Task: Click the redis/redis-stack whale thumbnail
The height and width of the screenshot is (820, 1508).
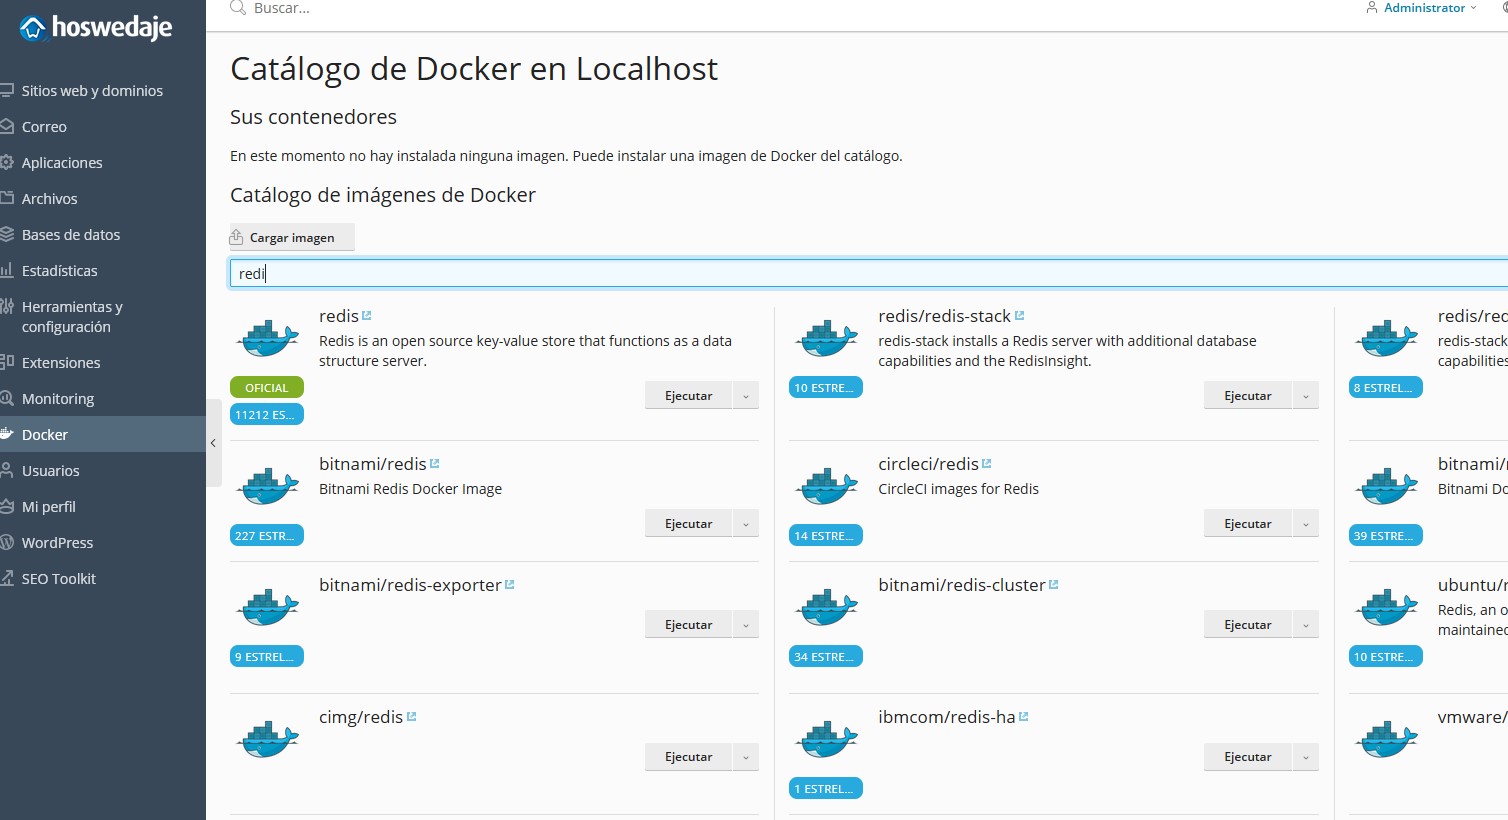Action: point(826,338)
